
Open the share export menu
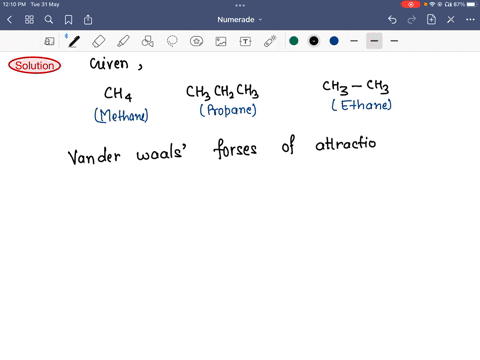pos(88,20)
